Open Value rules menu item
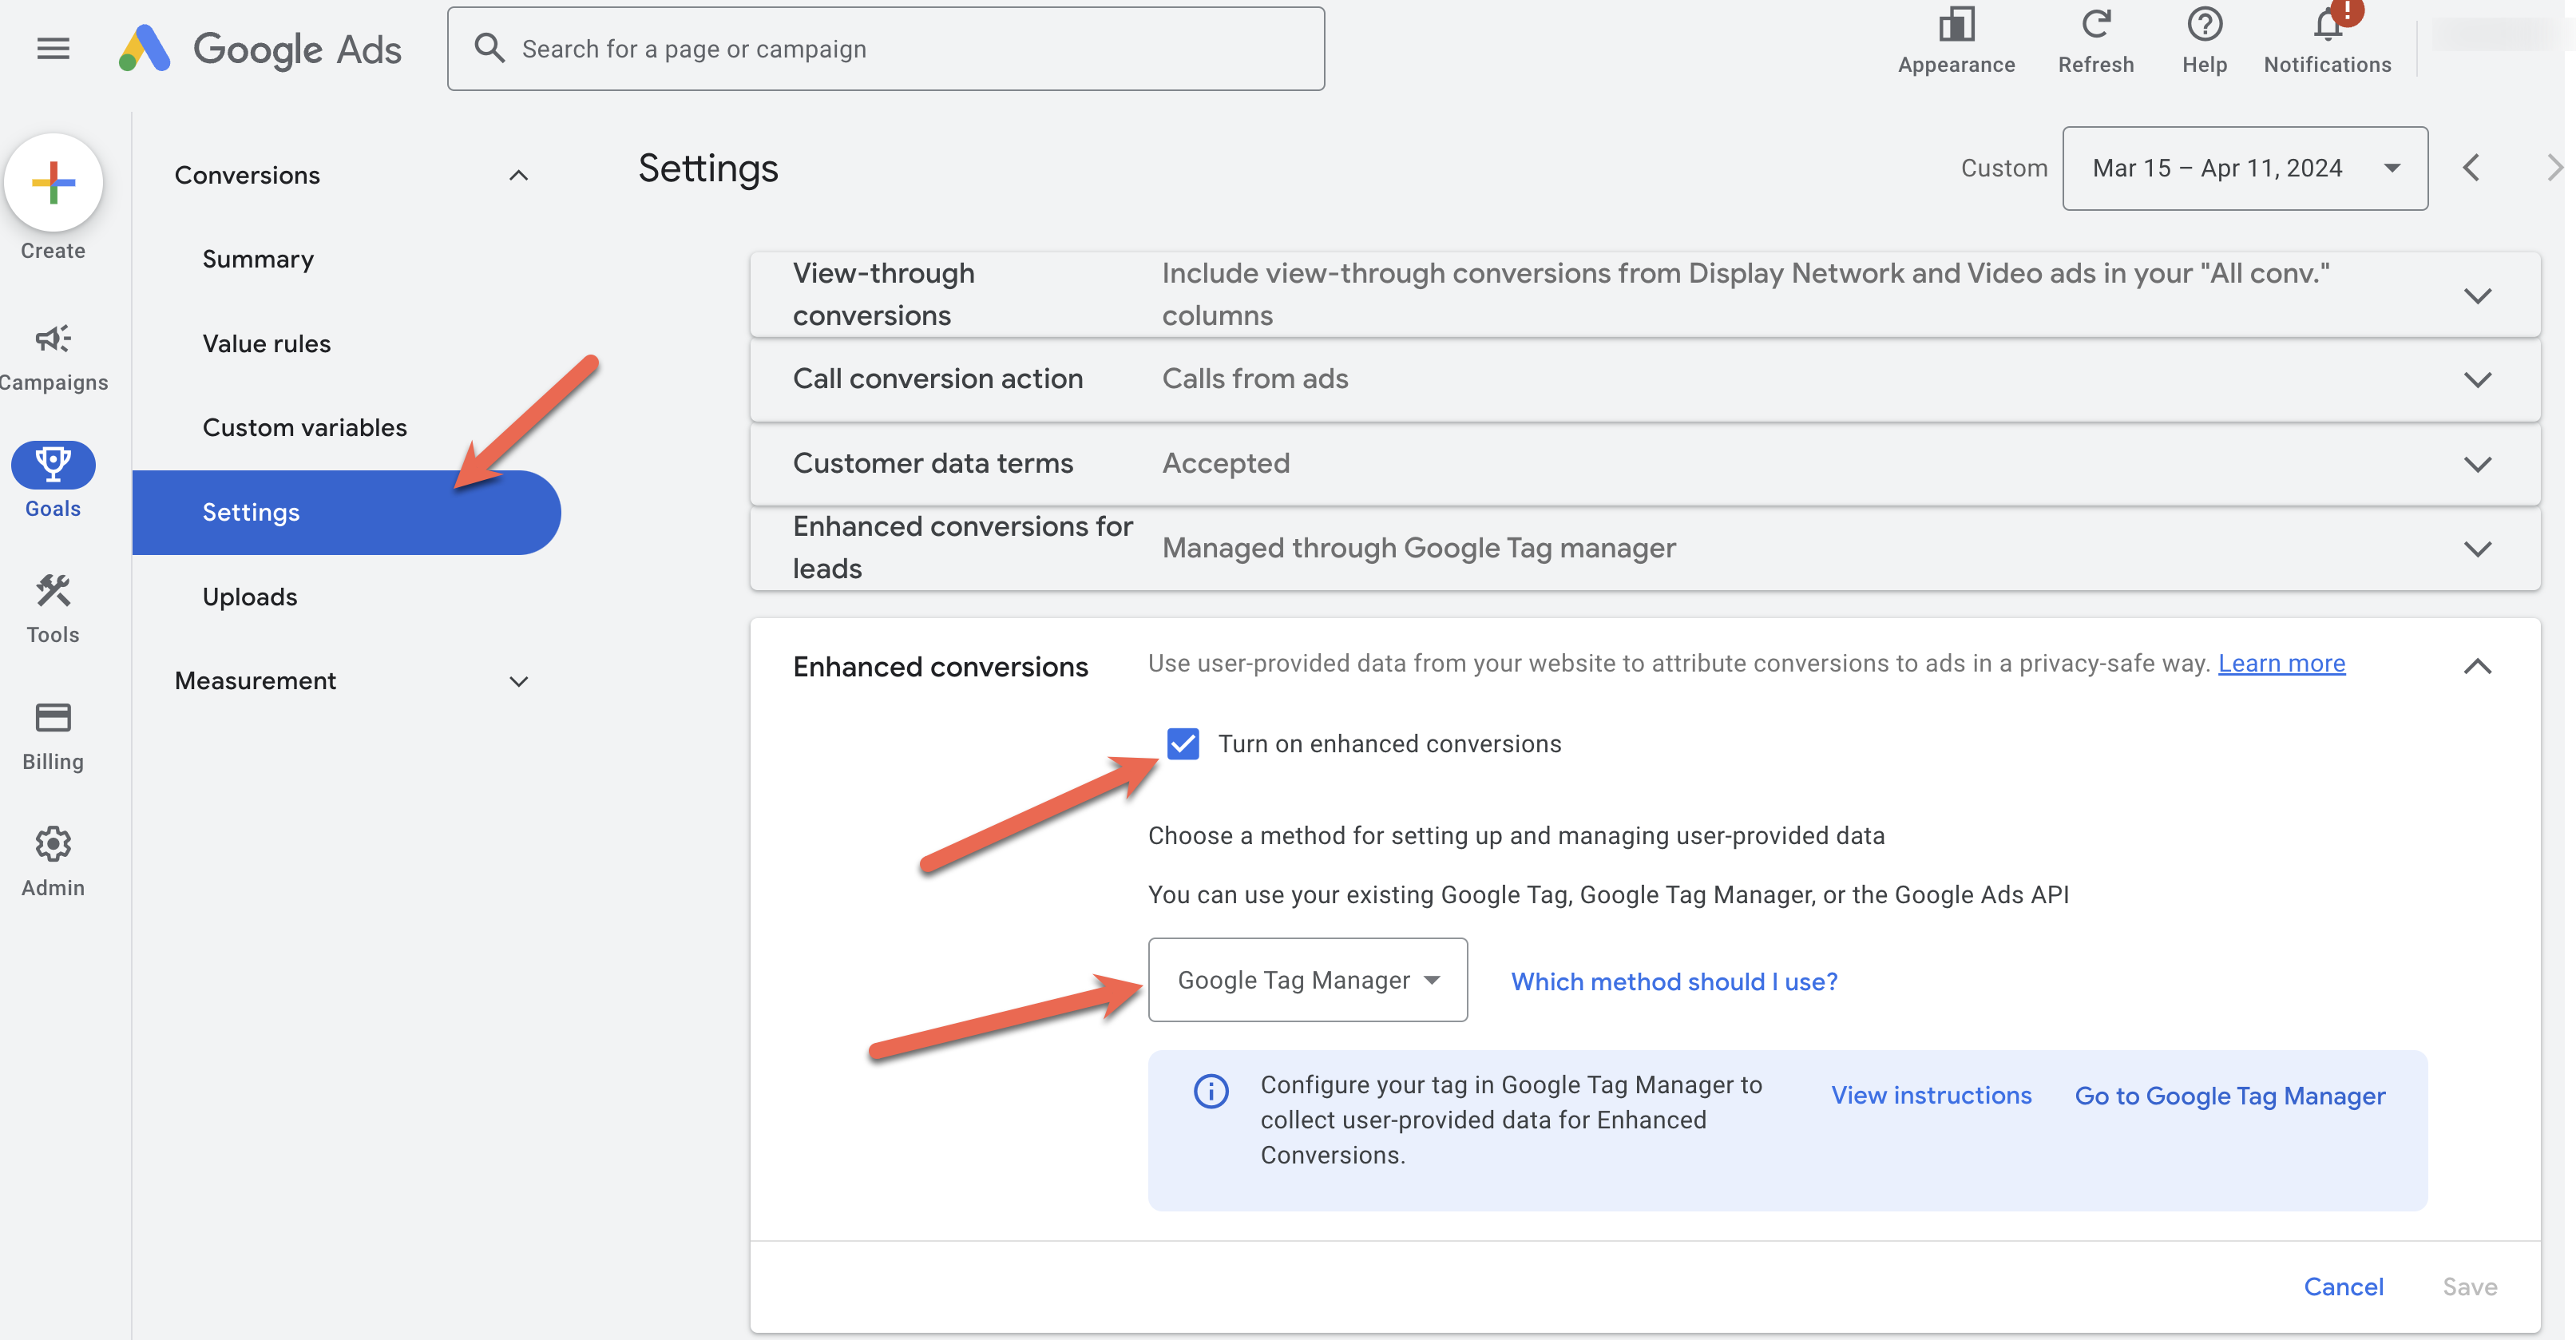This screenshot has width=2576, height=1340. click(x=266, y=343)
